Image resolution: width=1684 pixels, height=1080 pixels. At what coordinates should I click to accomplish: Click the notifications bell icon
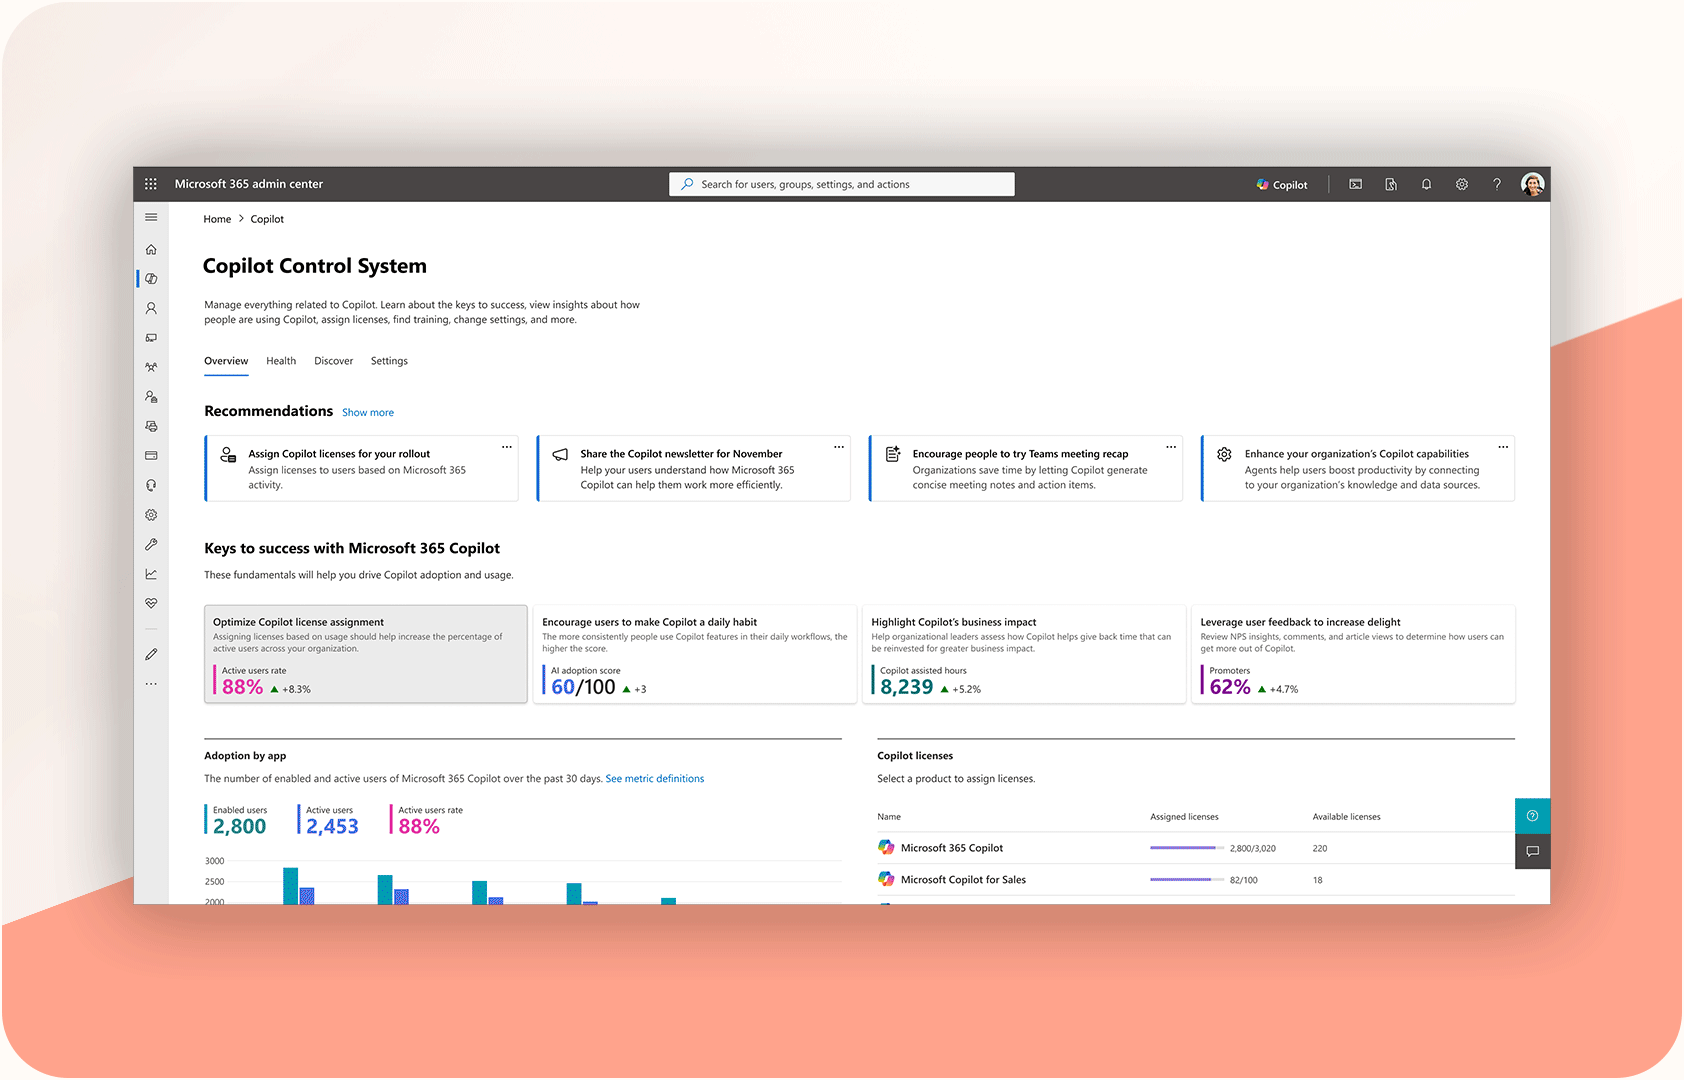[1426, 184]
